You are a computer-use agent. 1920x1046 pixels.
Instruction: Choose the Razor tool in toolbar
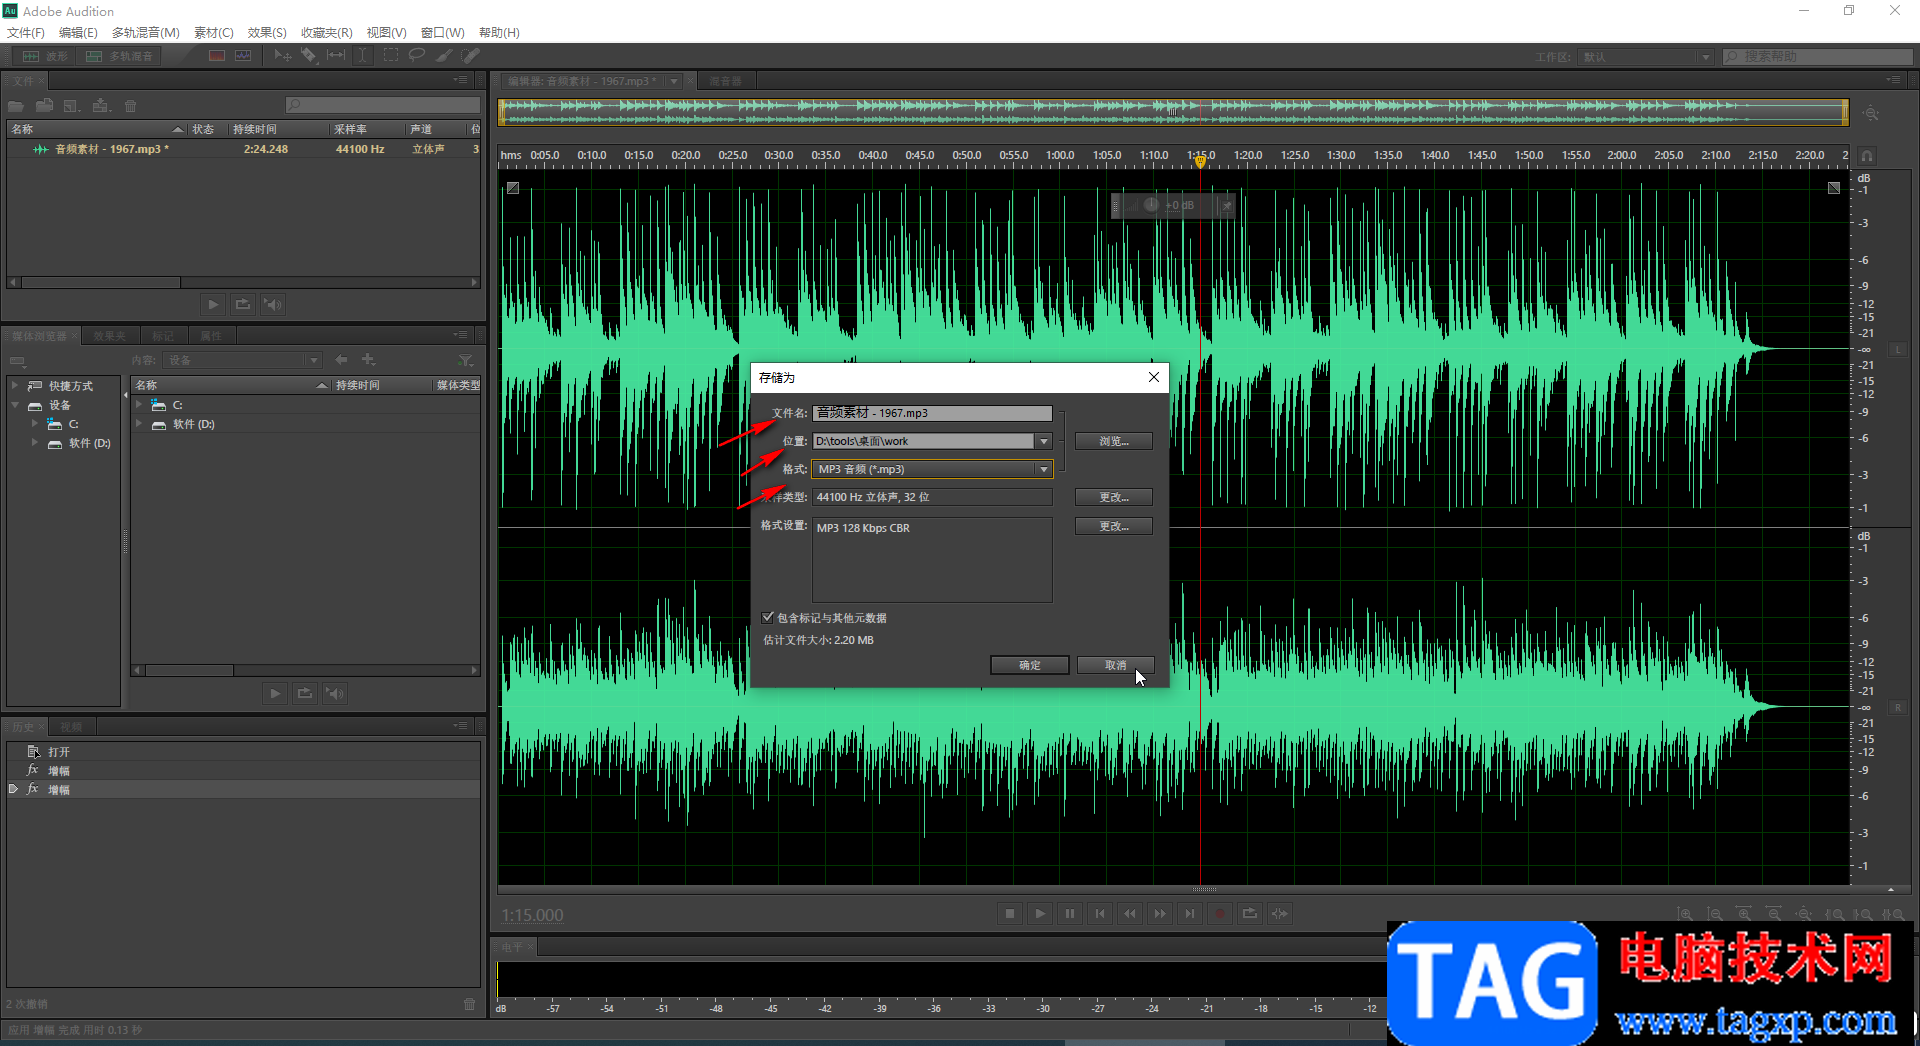click(x=309, y=56)
